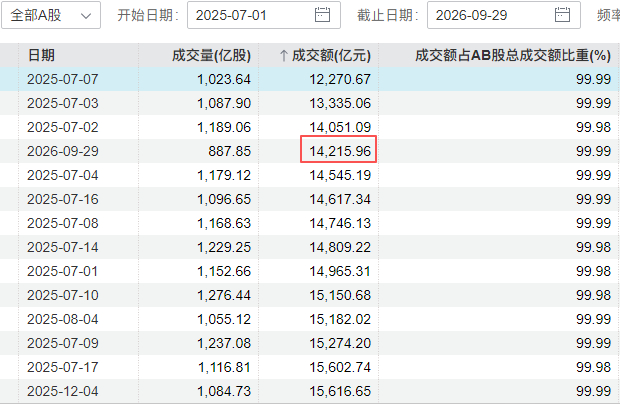Select the 2025-07-16 date row

point(310,199)
